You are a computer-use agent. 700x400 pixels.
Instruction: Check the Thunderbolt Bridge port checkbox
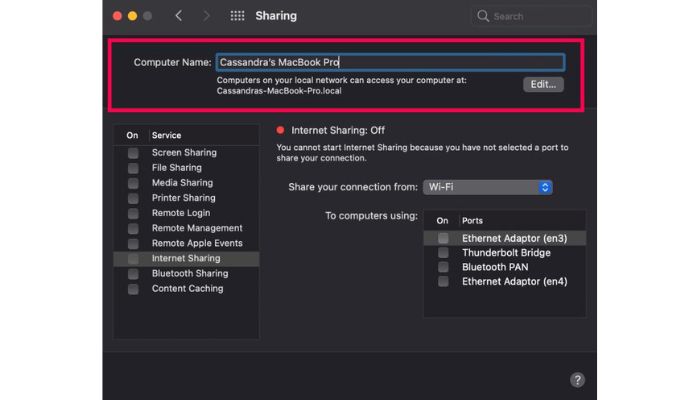tap(443, 253)
